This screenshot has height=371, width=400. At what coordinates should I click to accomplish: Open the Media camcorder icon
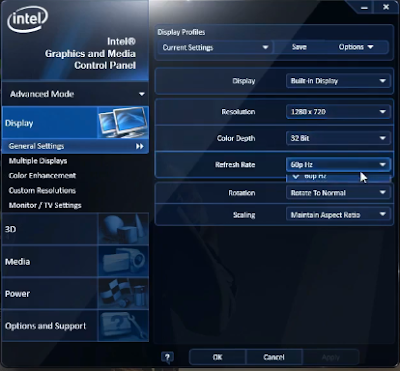point(123,261)
